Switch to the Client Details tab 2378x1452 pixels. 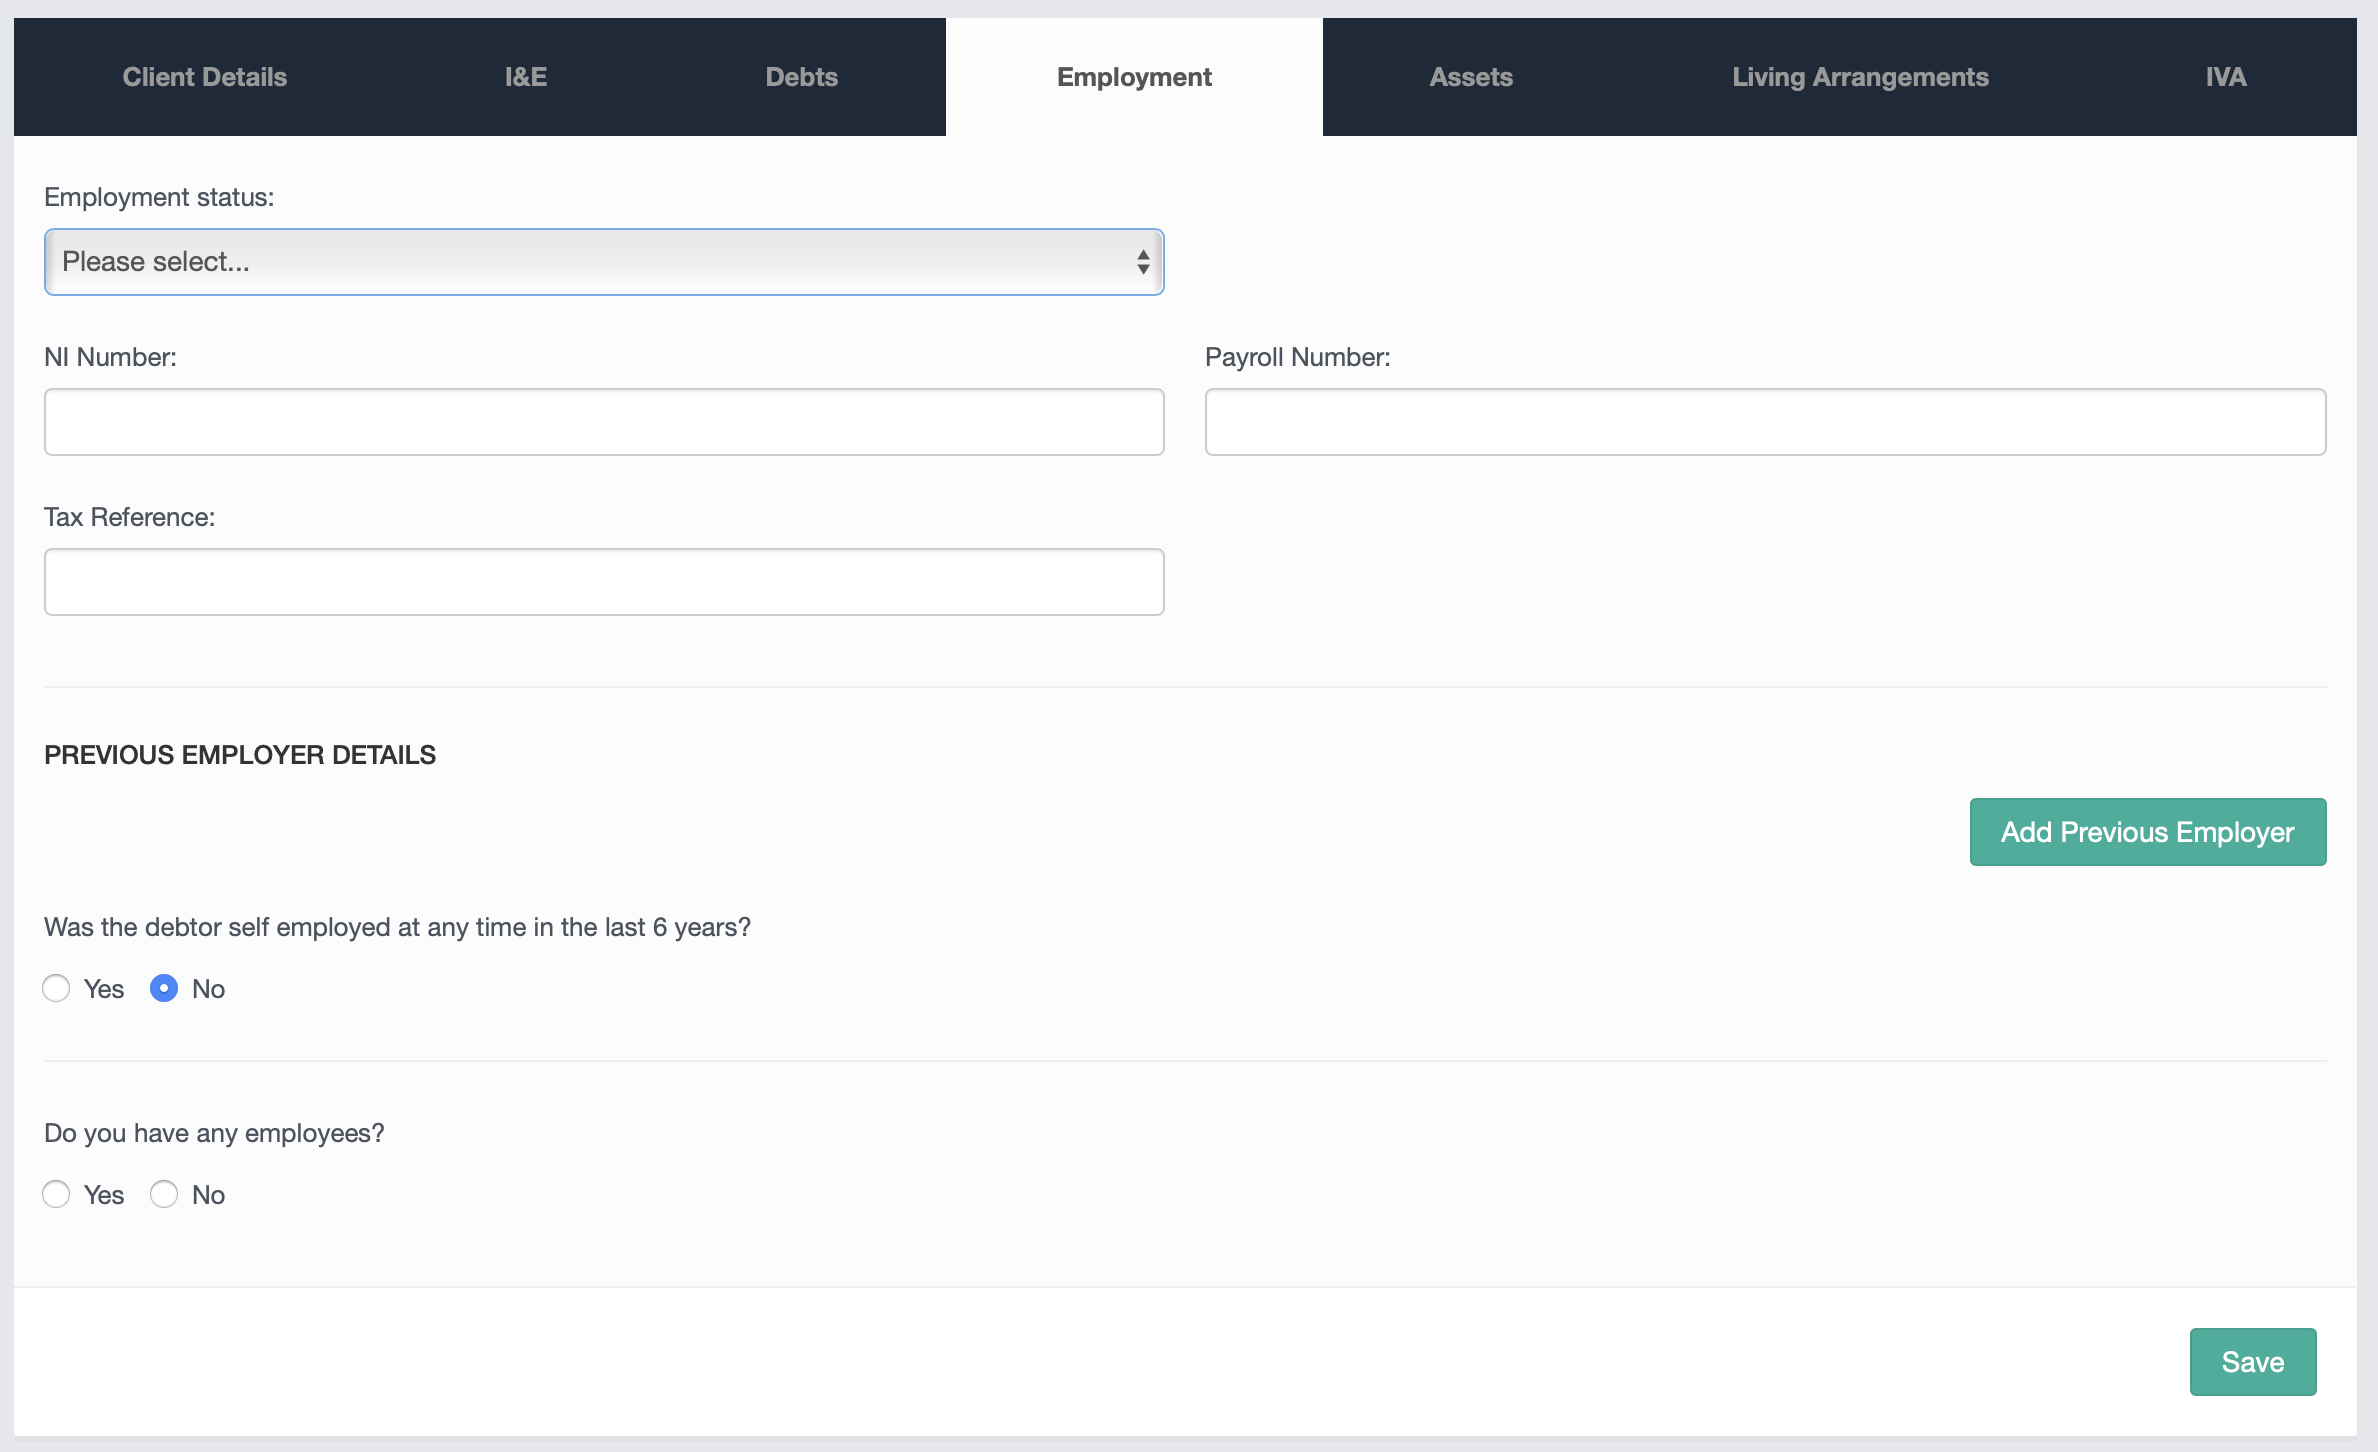pyautogui.click(x=204, y=77)
